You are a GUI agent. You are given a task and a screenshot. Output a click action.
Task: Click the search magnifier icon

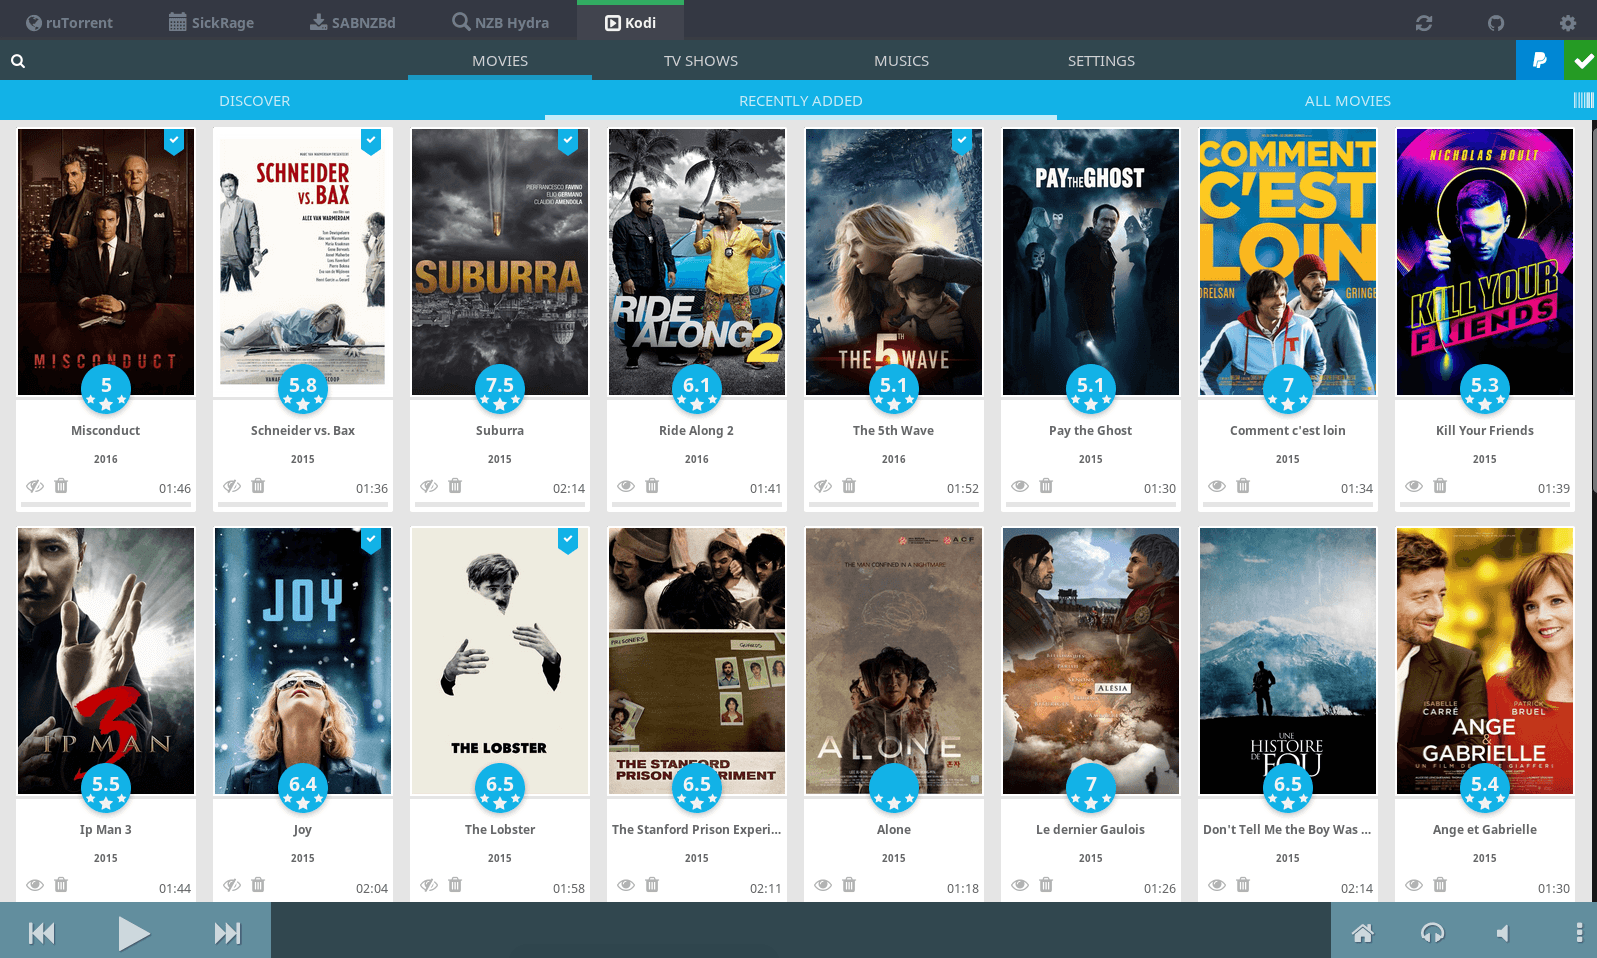tap(18, 61)
